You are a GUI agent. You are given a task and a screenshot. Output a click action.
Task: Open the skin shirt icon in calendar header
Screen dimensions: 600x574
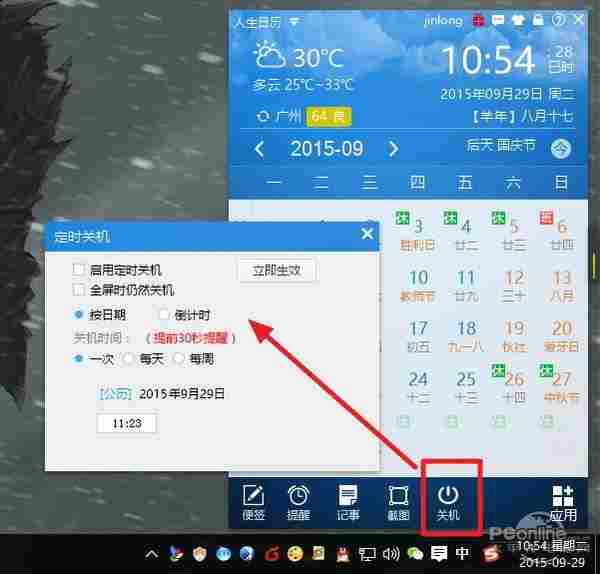click(518, 20)
